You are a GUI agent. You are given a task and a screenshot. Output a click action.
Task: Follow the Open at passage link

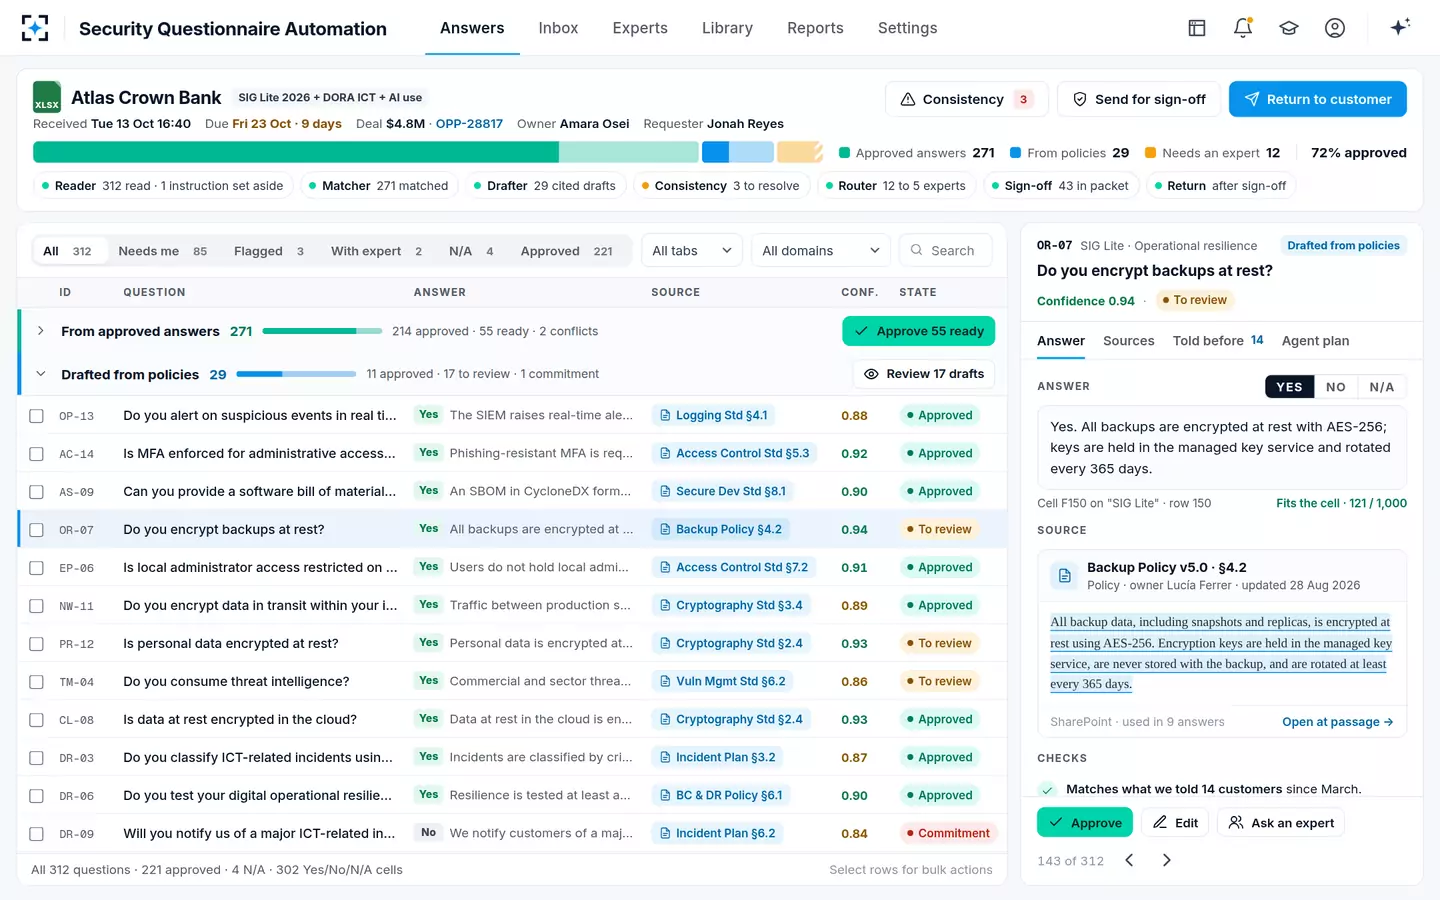[1337, 722]
